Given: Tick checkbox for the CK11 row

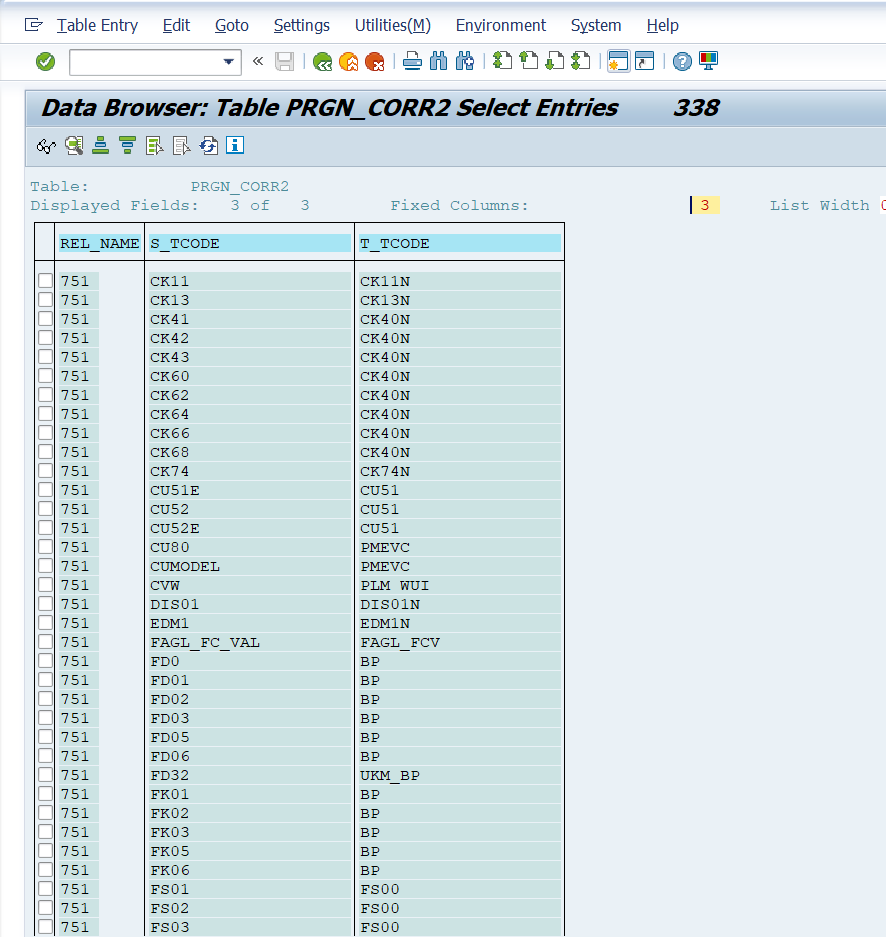Looking at the screenshot, I should point(45,280).
